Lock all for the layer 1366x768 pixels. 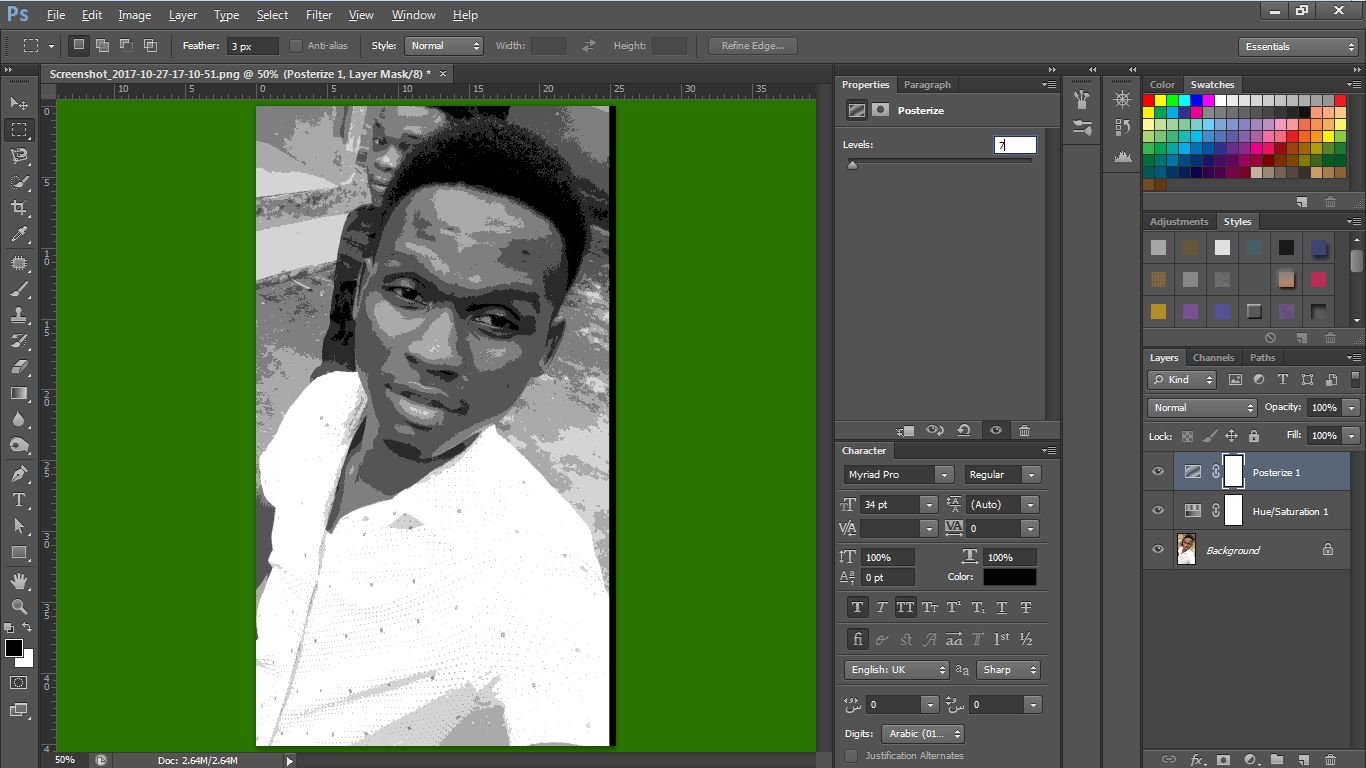click(x=1253, y=436)
